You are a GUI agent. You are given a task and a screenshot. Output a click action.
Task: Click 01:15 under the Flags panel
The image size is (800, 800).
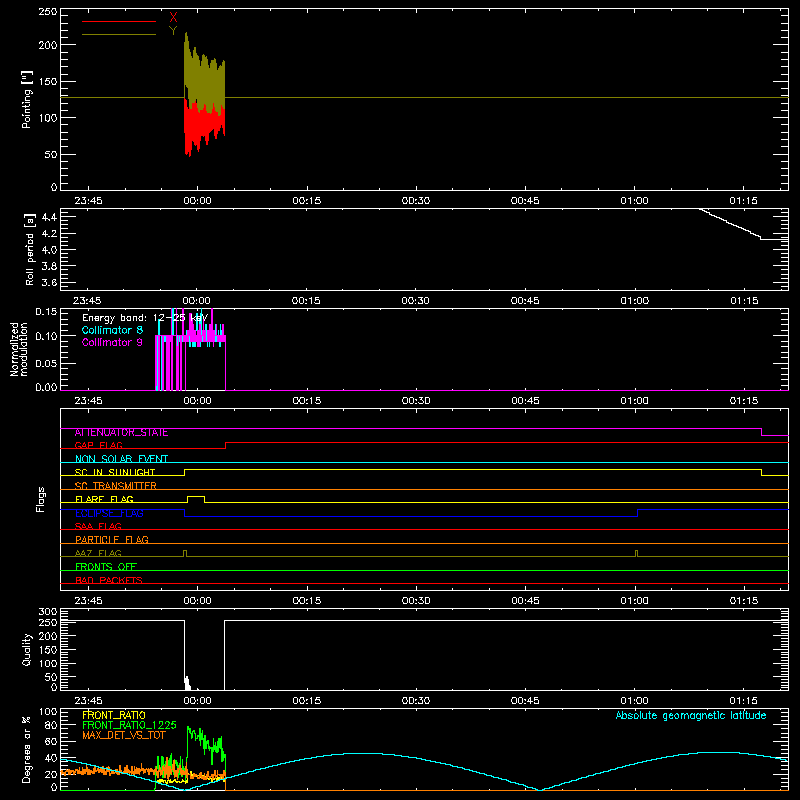tap(744, 601)
